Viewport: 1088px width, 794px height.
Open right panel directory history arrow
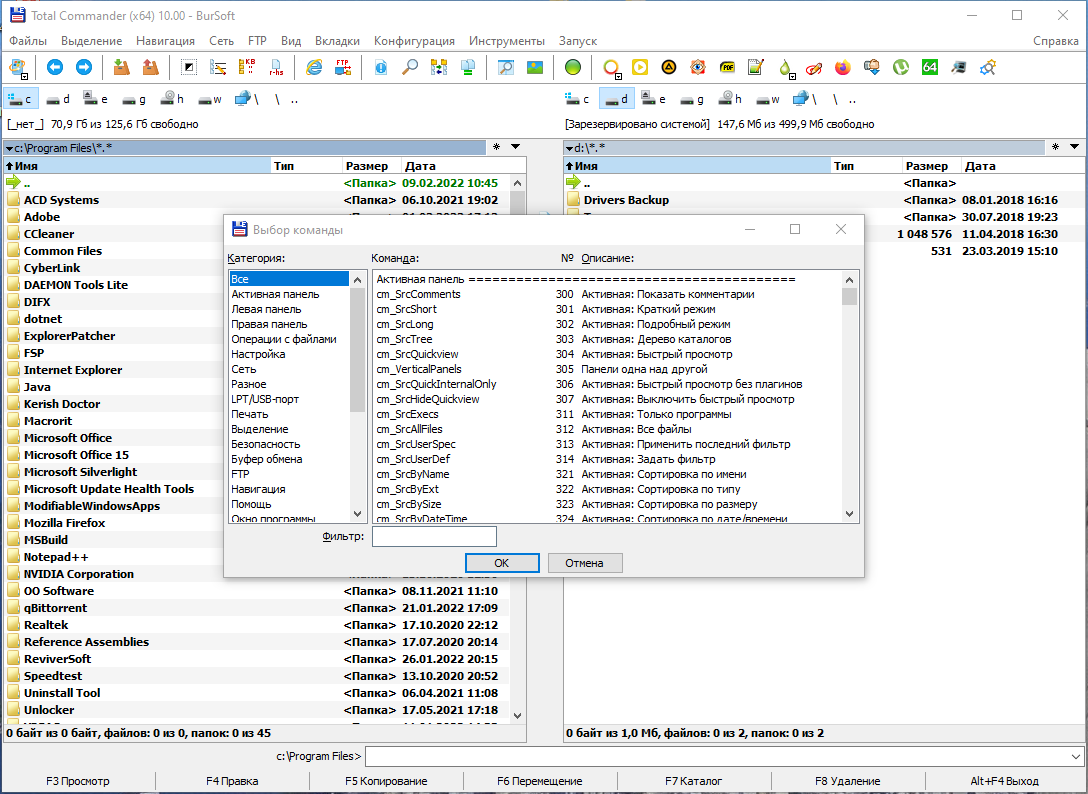tap(1075, 146)
